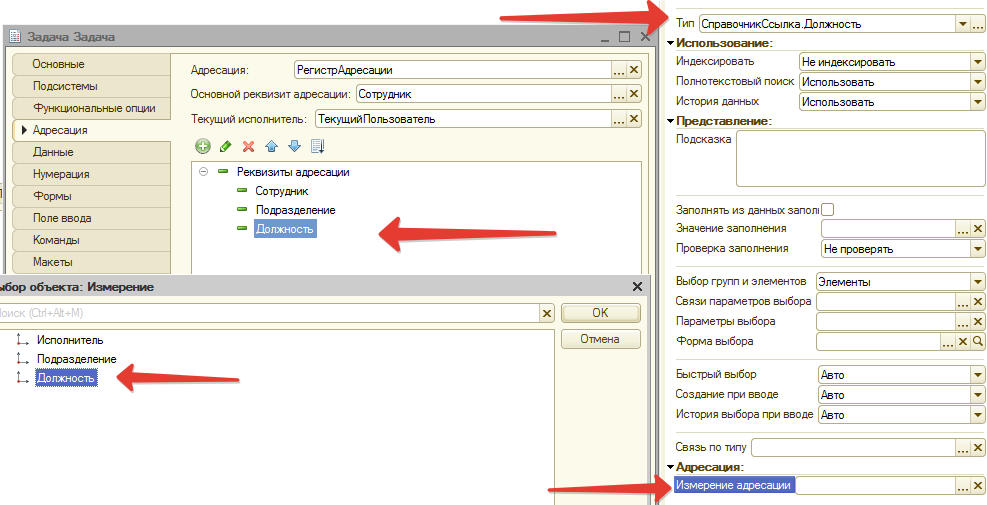Click the pencil Edit icon in the toolbar
Viewport: 987px width, 505px height.
(225, 147)
